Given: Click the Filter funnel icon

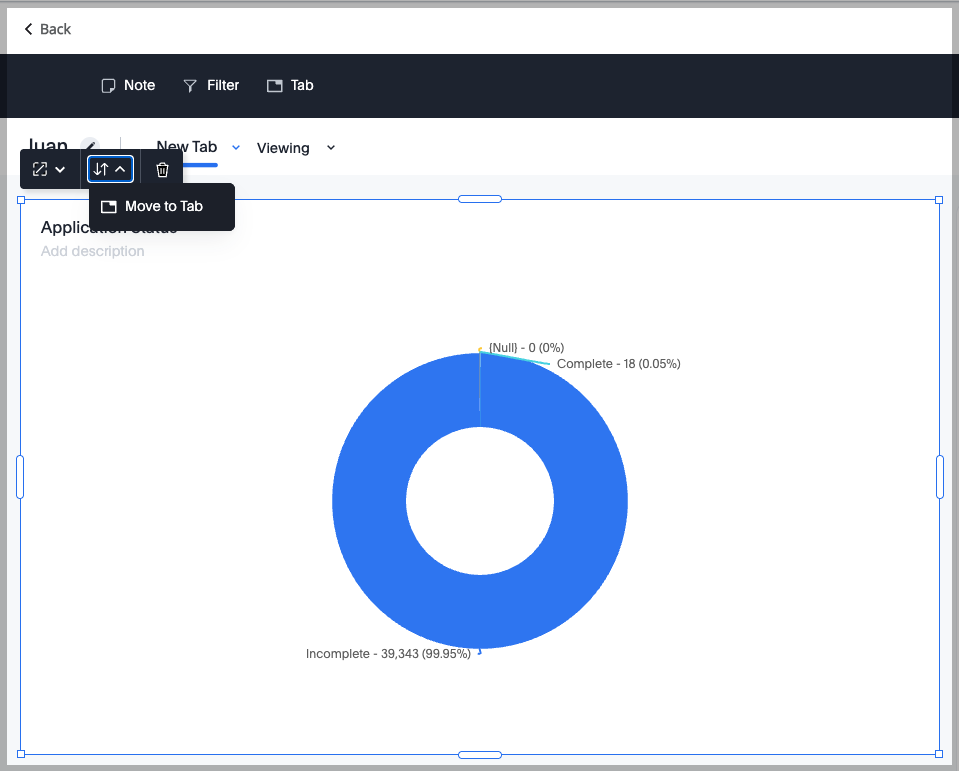Looking at the screenshot, I should [190, 86].
